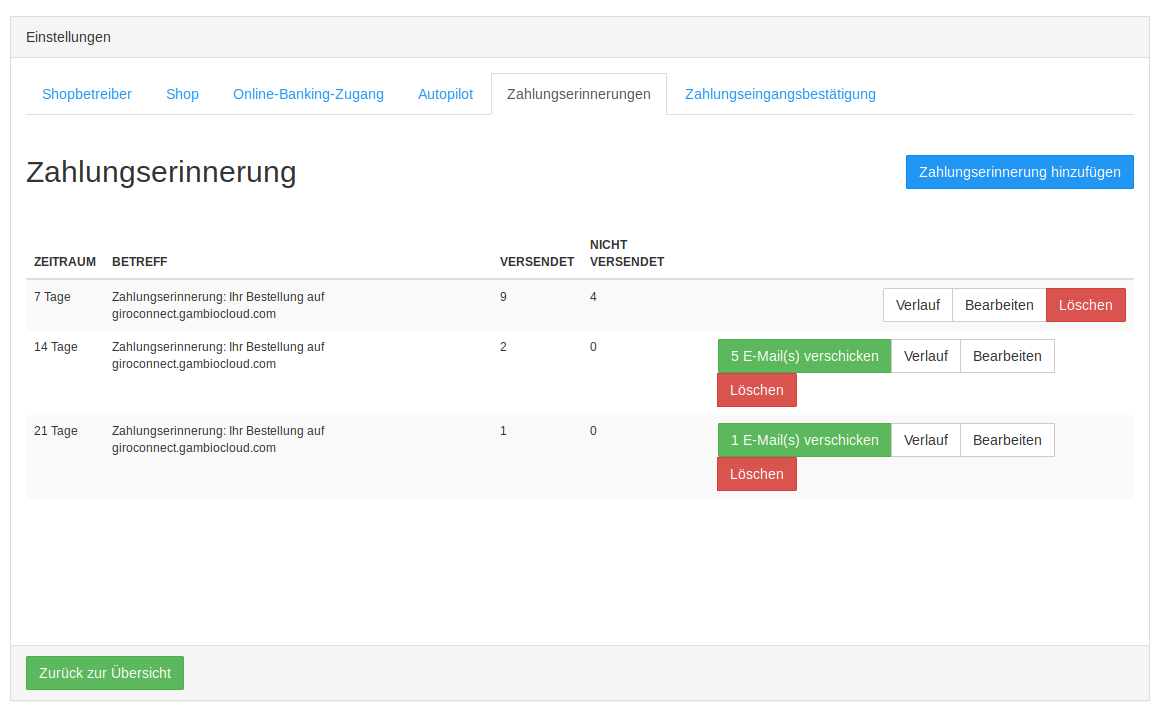Show Verlauf for the 21 Tage reminder
The image size is (1165, 718).
click(925, 440)
